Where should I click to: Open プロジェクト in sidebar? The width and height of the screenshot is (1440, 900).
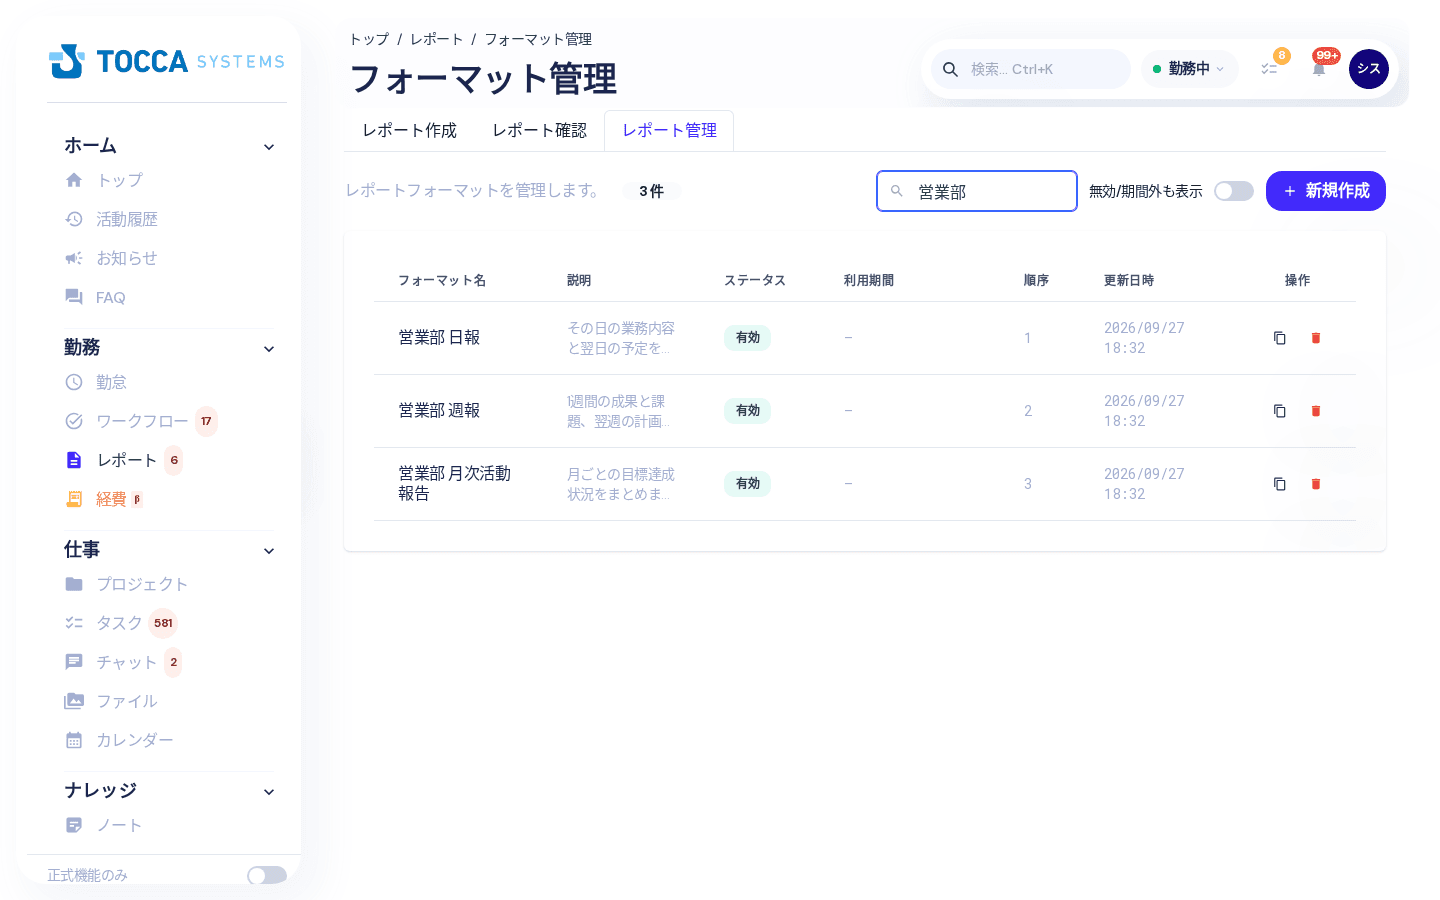pyautogui.click(x=127, y=584)
